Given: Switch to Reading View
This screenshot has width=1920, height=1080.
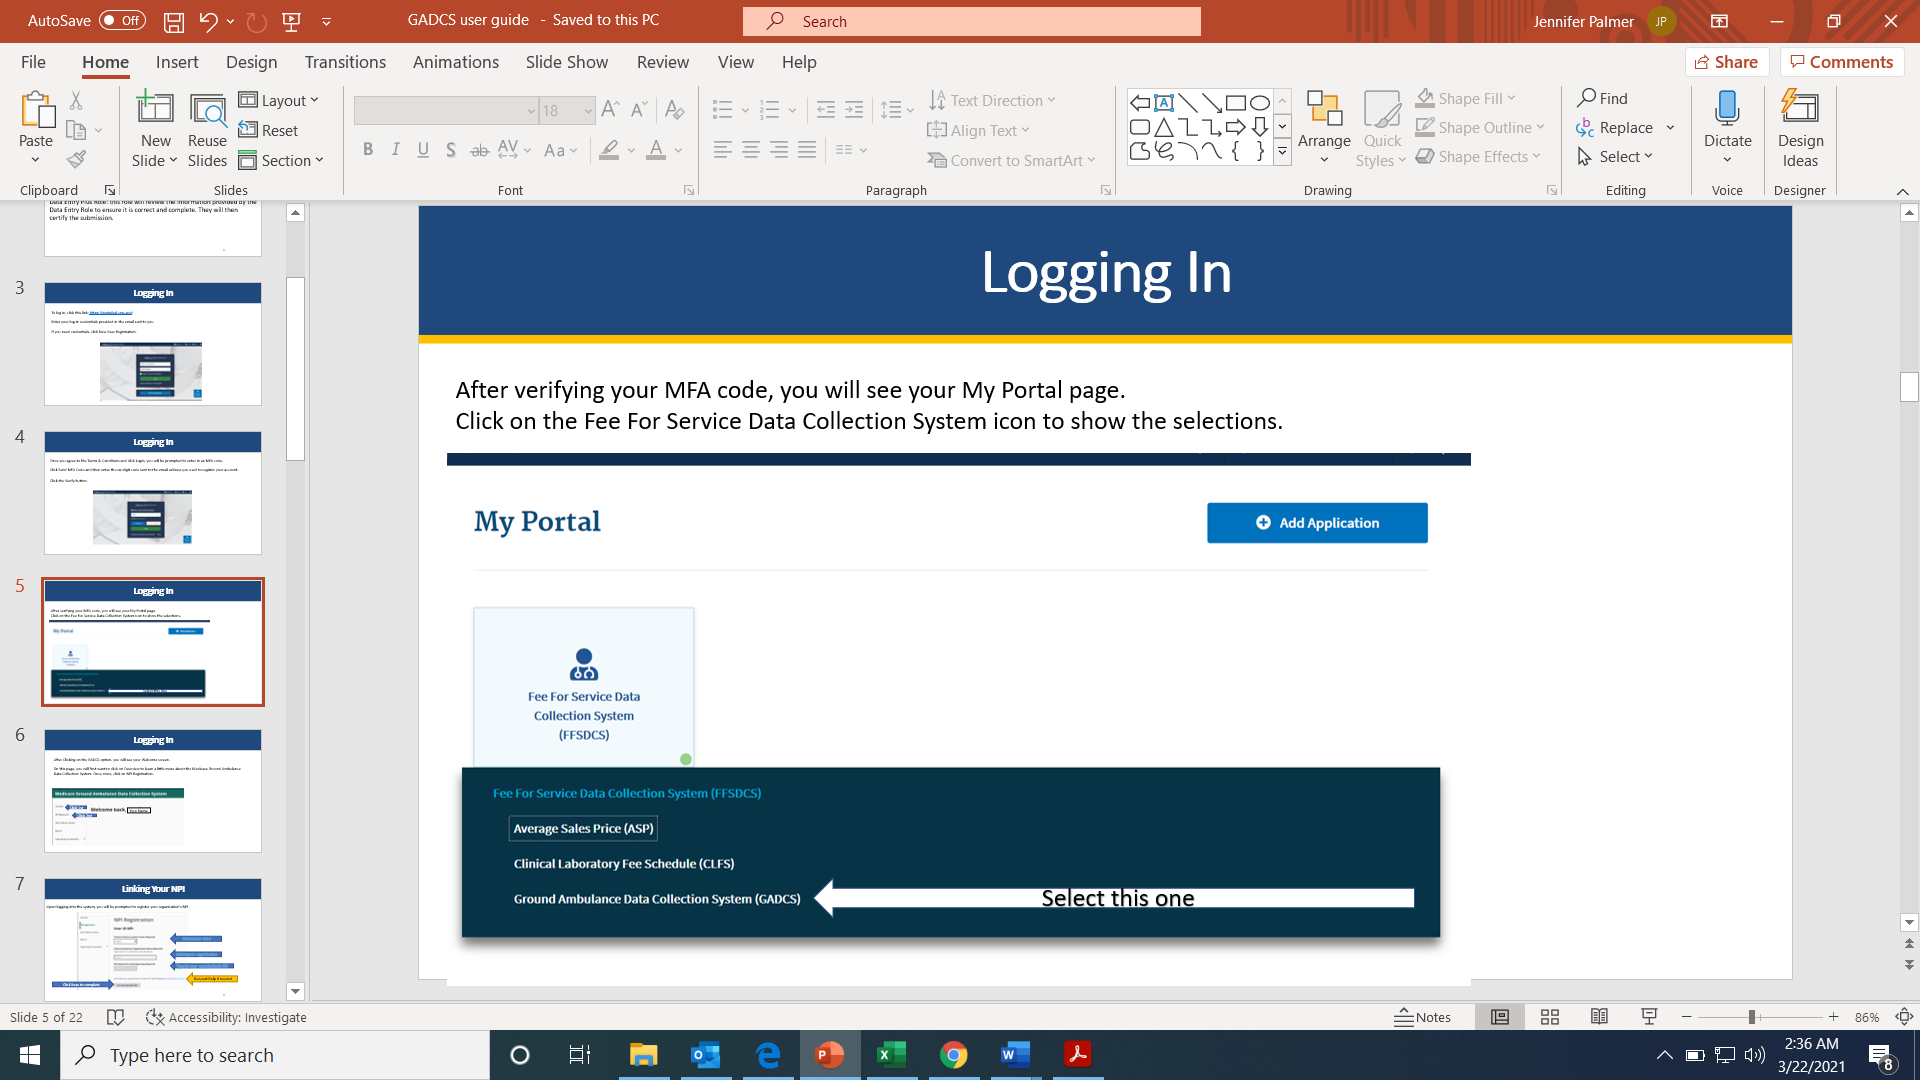Looking at the screenshot, I should coord(1600,1017).
